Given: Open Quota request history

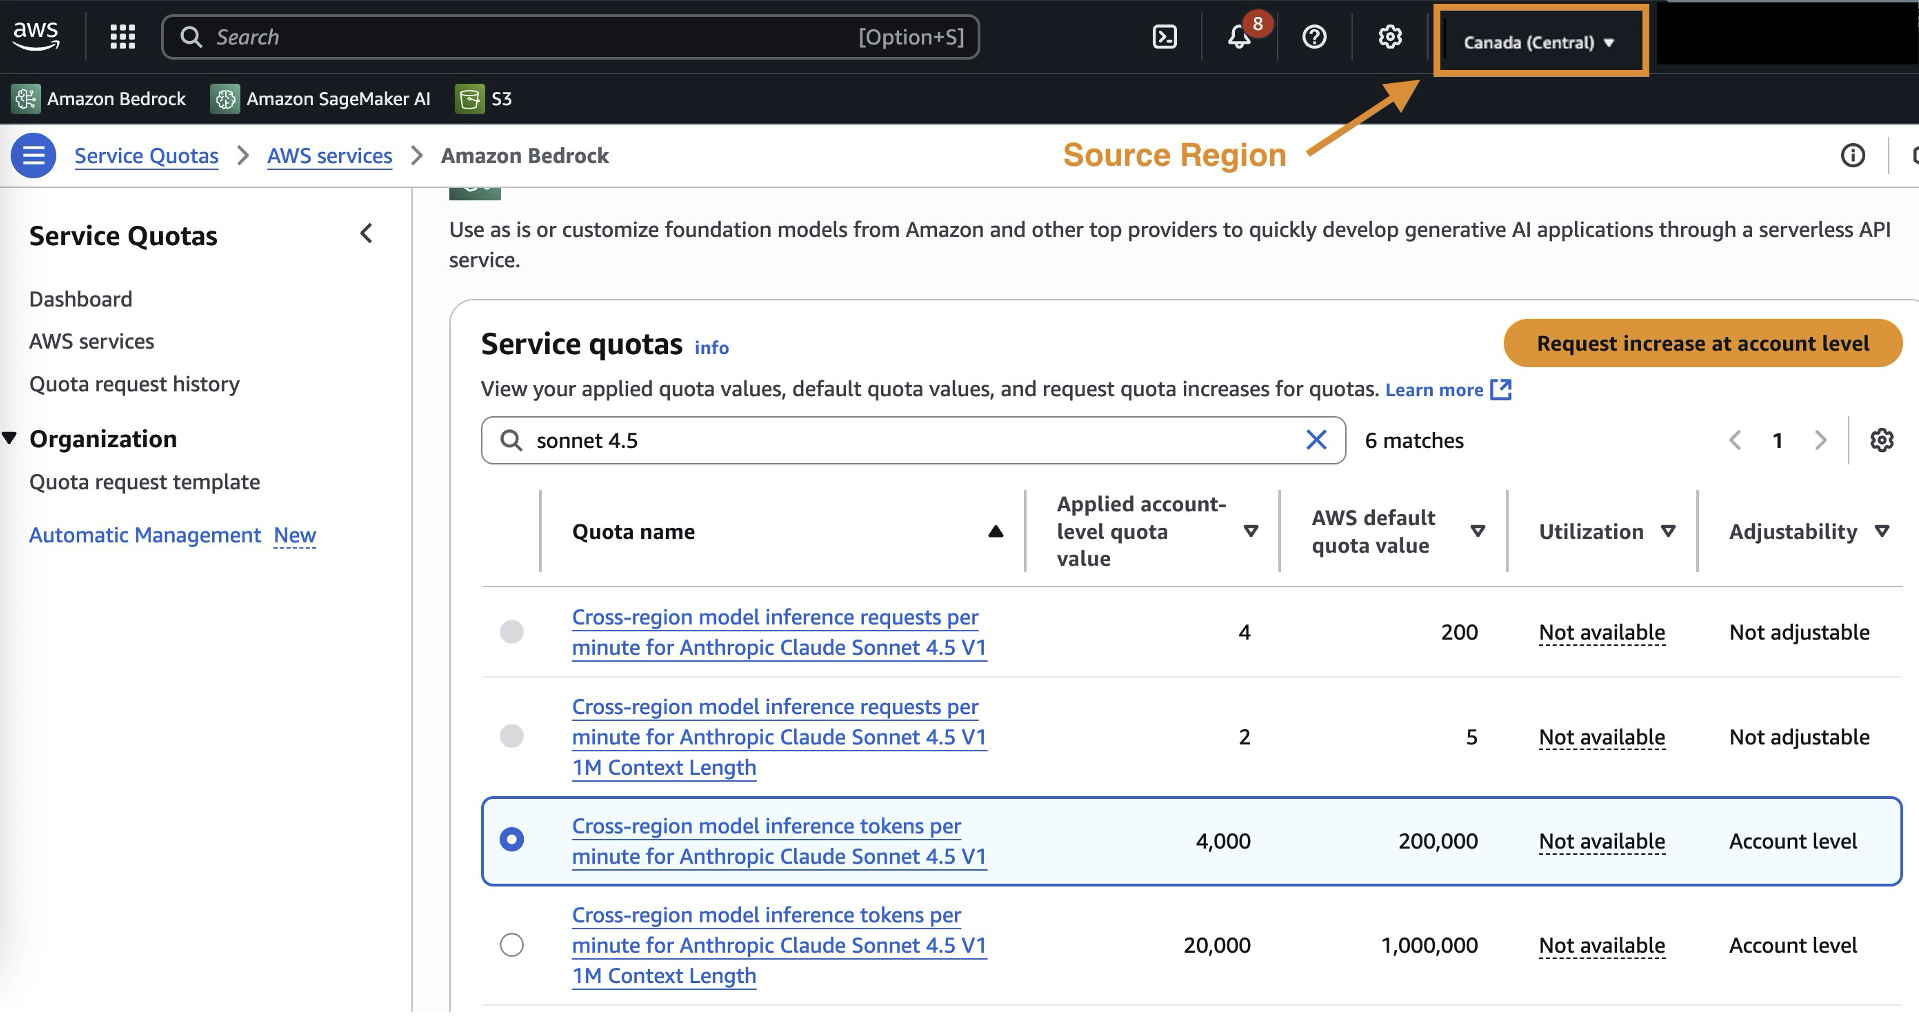Looking at the screenshot, I should (134, 384).
